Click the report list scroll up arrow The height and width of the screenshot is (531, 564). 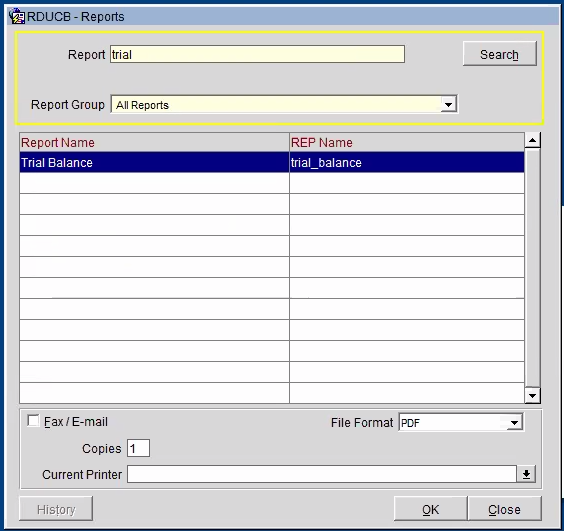point(532,140)
